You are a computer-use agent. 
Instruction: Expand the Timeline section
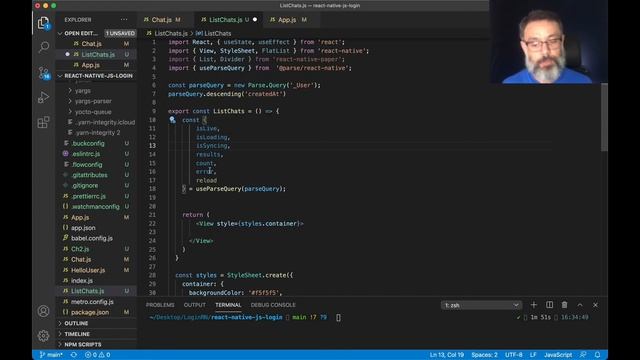pos(77,333)
